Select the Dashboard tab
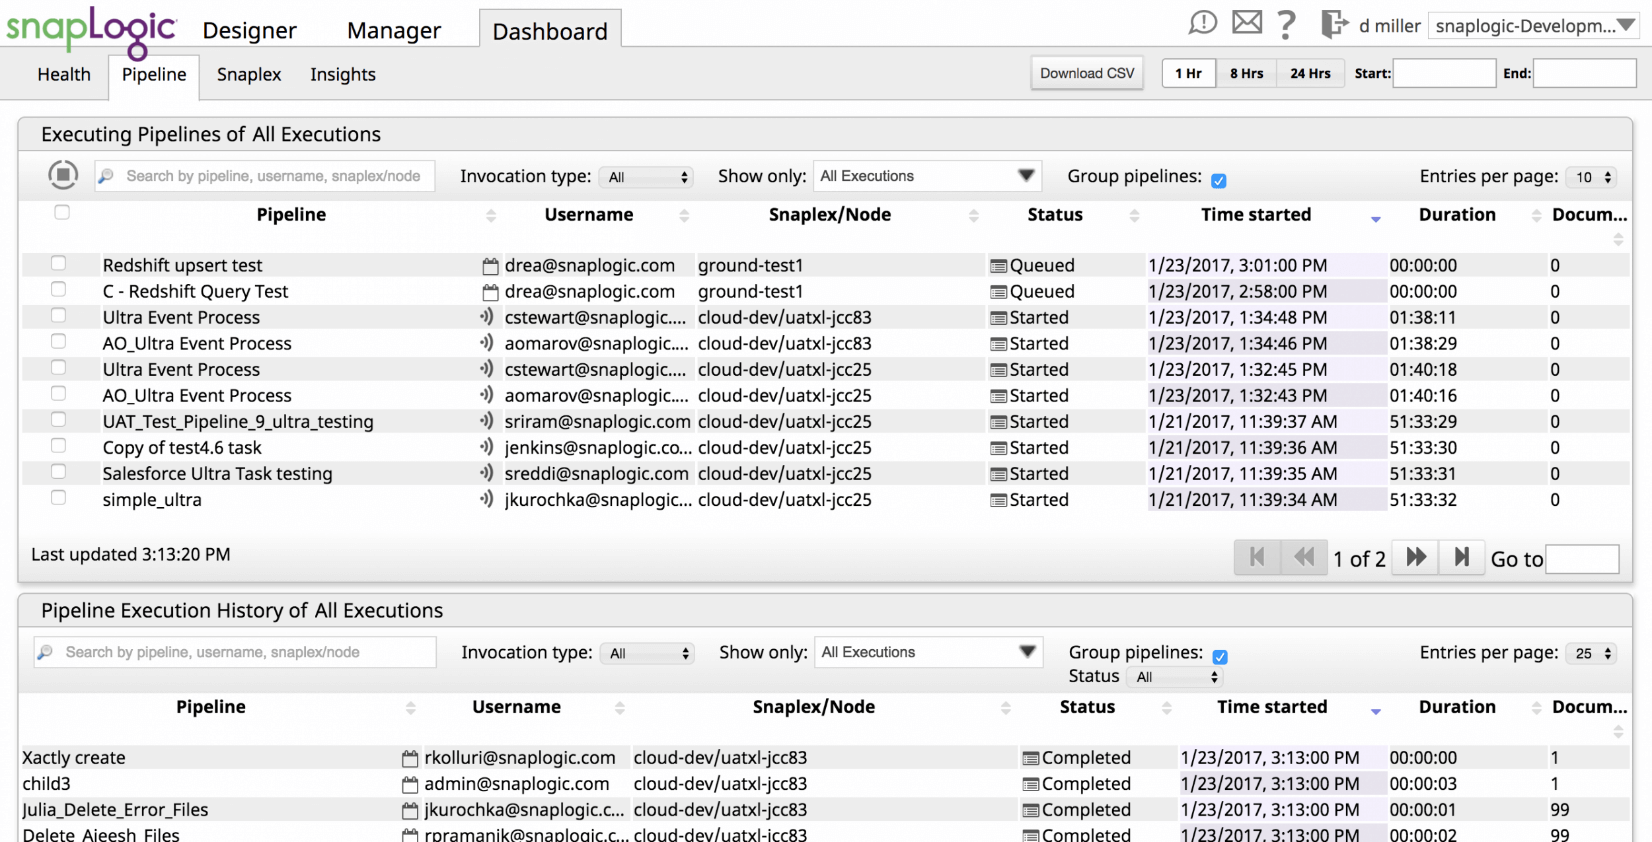 click(x=550, y=31)
